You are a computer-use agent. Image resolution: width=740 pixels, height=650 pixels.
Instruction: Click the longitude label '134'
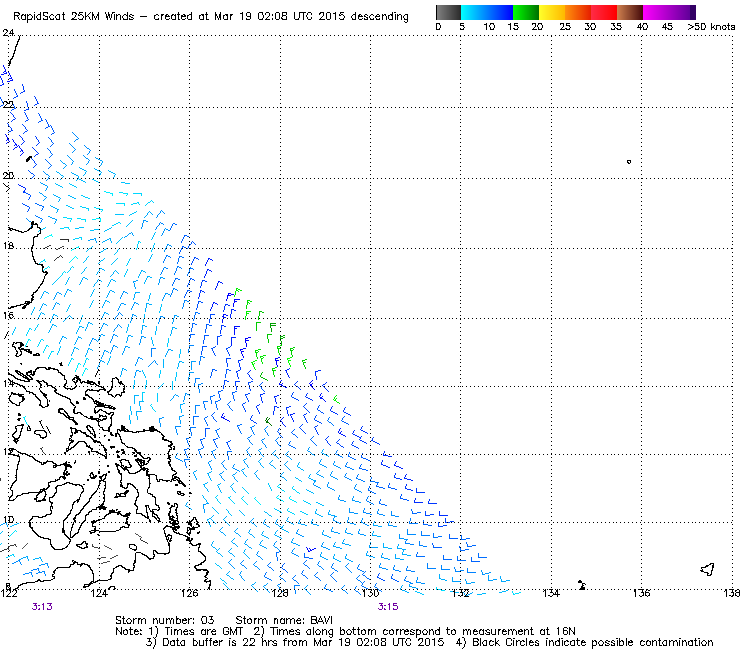coord(551,593)
